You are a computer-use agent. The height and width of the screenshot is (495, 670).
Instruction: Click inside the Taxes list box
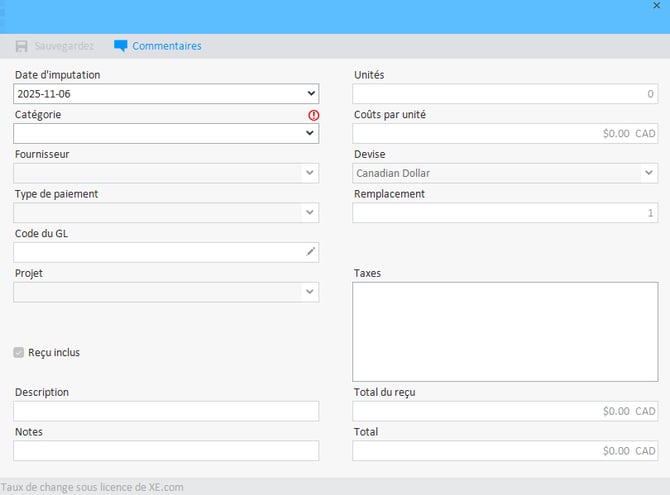coord(505,331)
